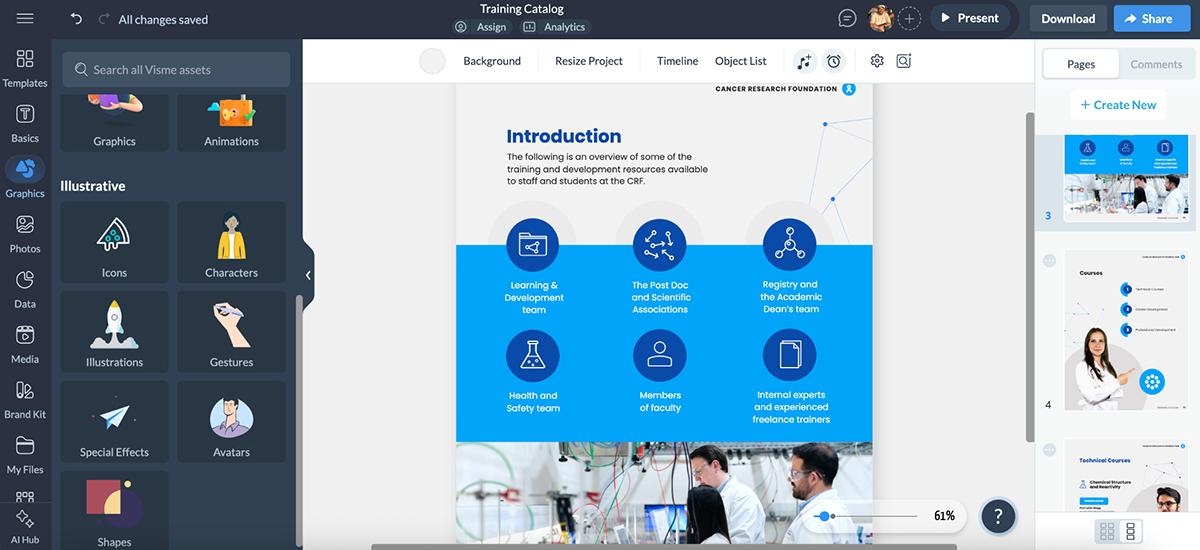Open Templates in the left sidebar
Screen dimensions: 1200x550
[x=25, y=67]
